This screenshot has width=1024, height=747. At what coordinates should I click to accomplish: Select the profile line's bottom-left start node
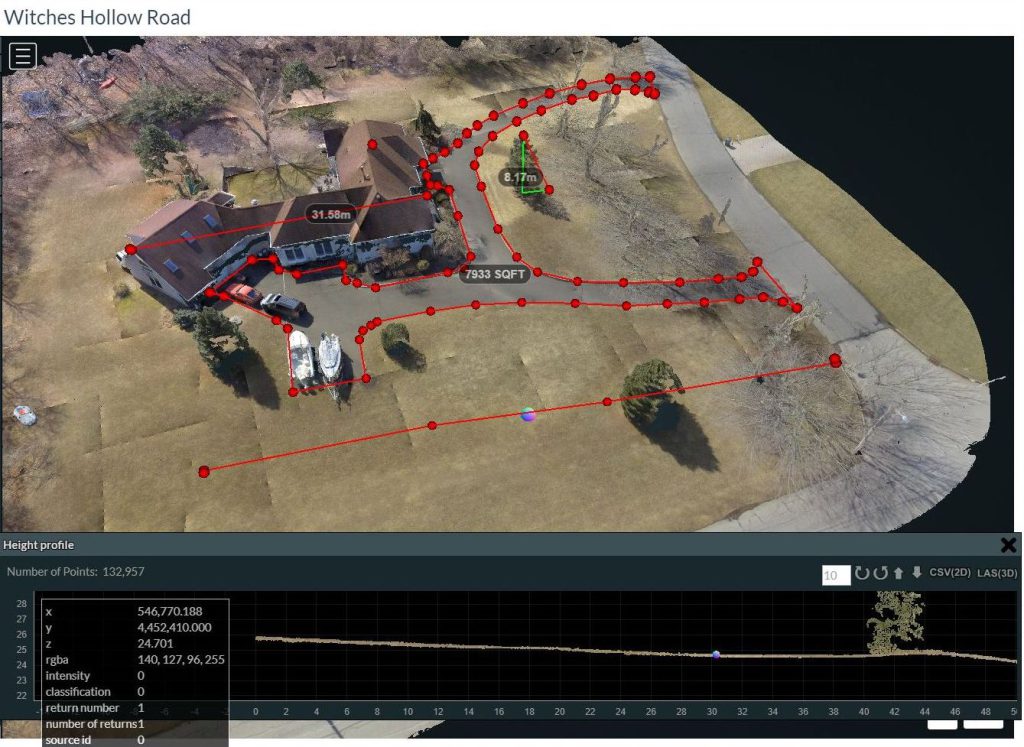coord(204,471)
